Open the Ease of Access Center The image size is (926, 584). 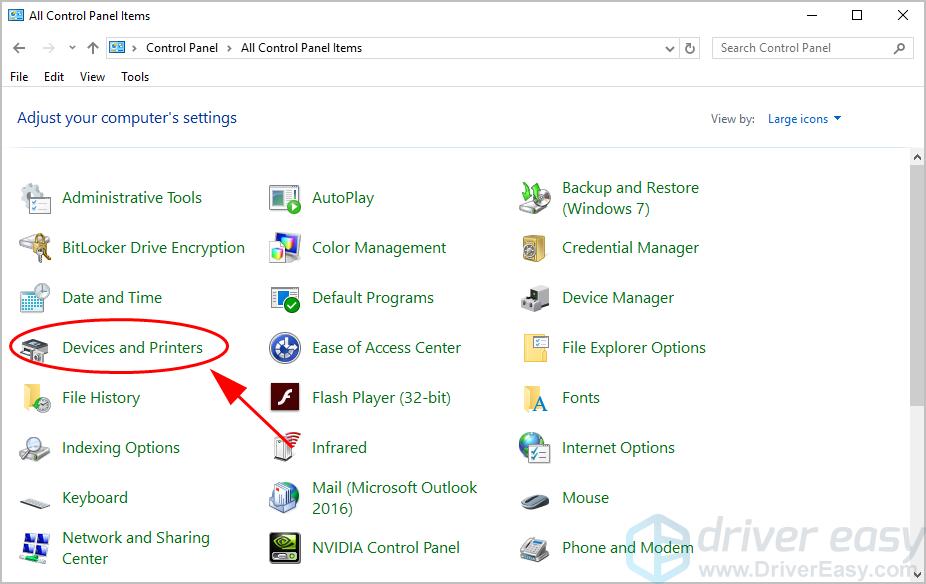click(x=386, y=347)
